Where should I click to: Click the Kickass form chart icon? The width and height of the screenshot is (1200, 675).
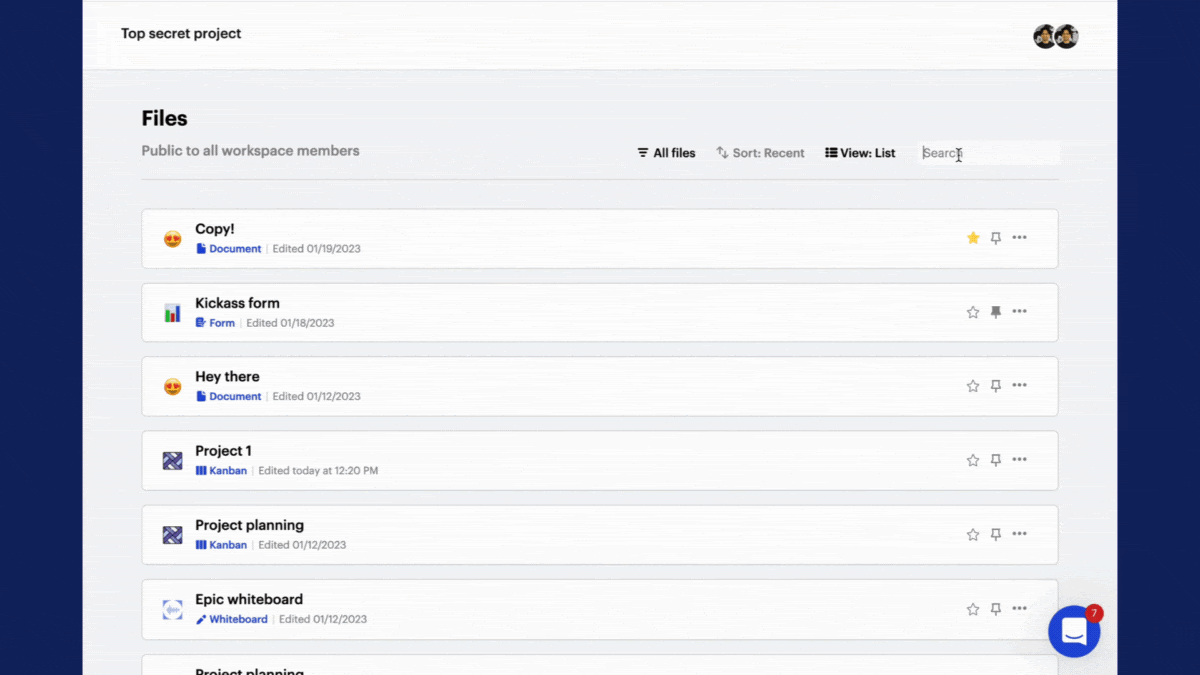[173, 313]
